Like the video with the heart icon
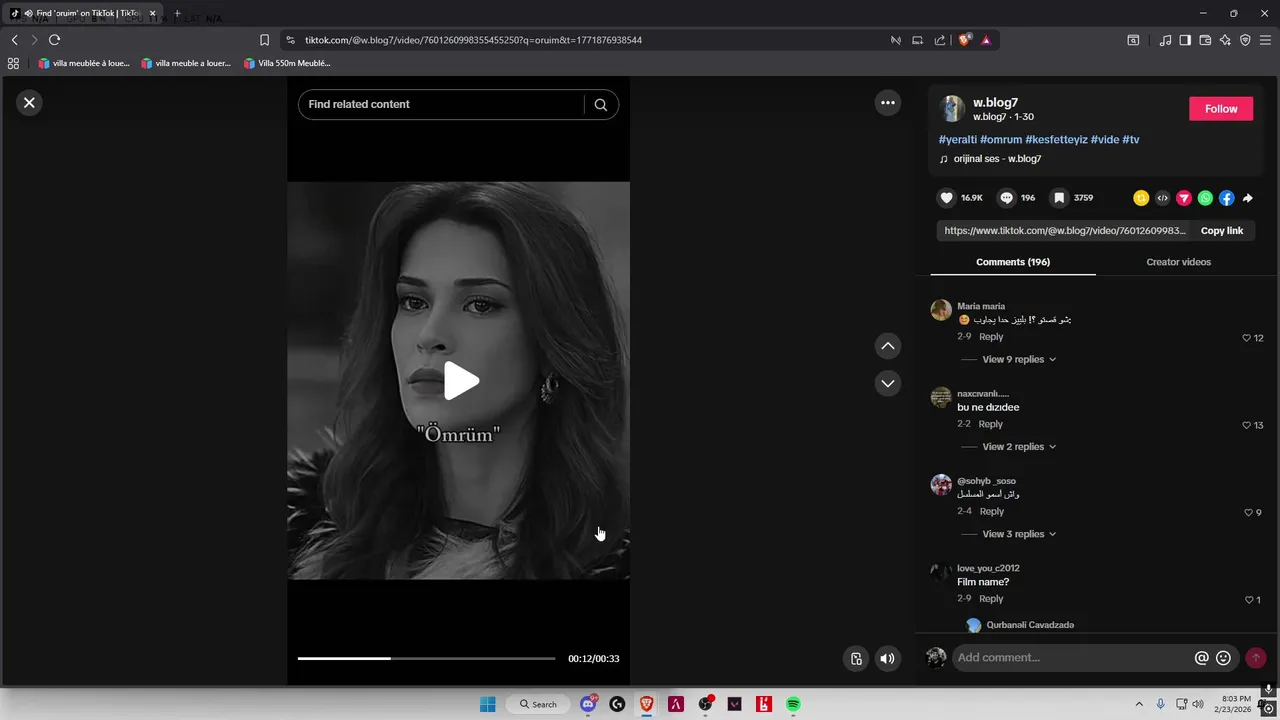1280x720 pixels. pyautogui.click(x=947, y=198)
